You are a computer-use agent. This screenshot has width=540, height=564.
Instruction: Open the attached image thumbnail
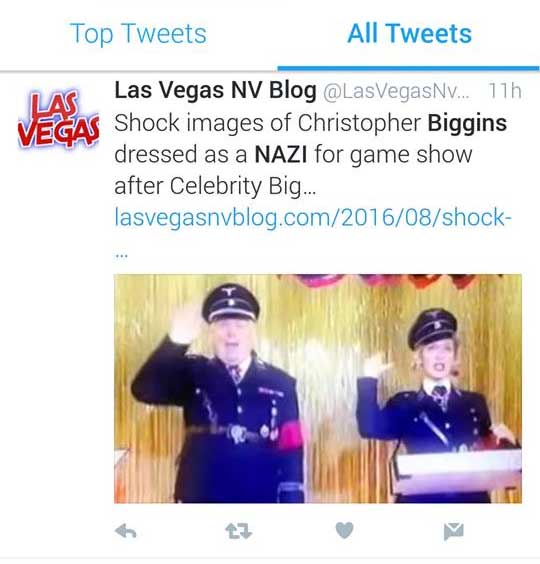tap(318, 388)
